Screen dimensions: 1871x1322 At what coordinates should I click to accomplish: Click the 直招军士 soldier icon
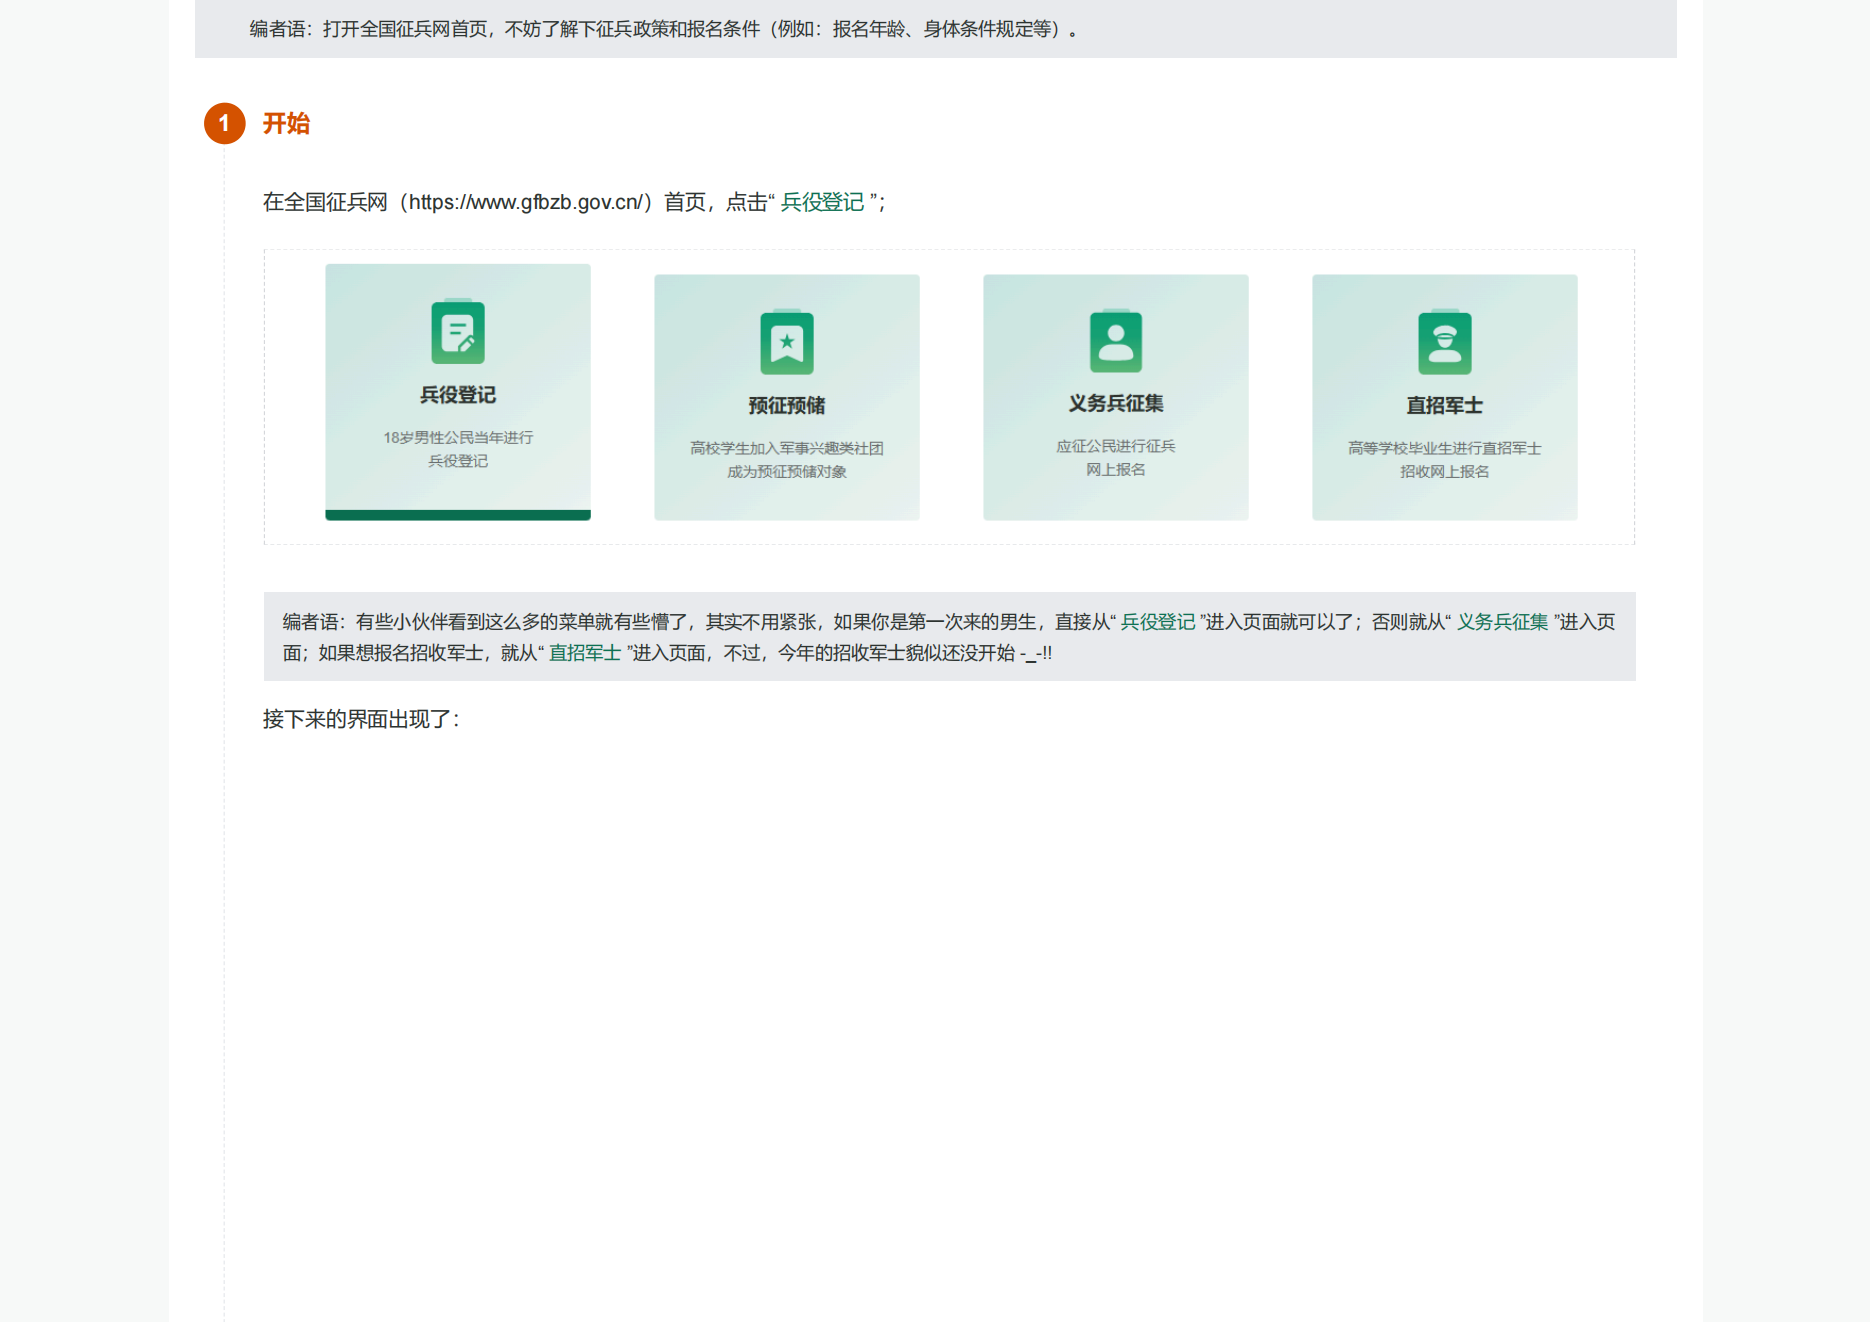pos(1444,343)
